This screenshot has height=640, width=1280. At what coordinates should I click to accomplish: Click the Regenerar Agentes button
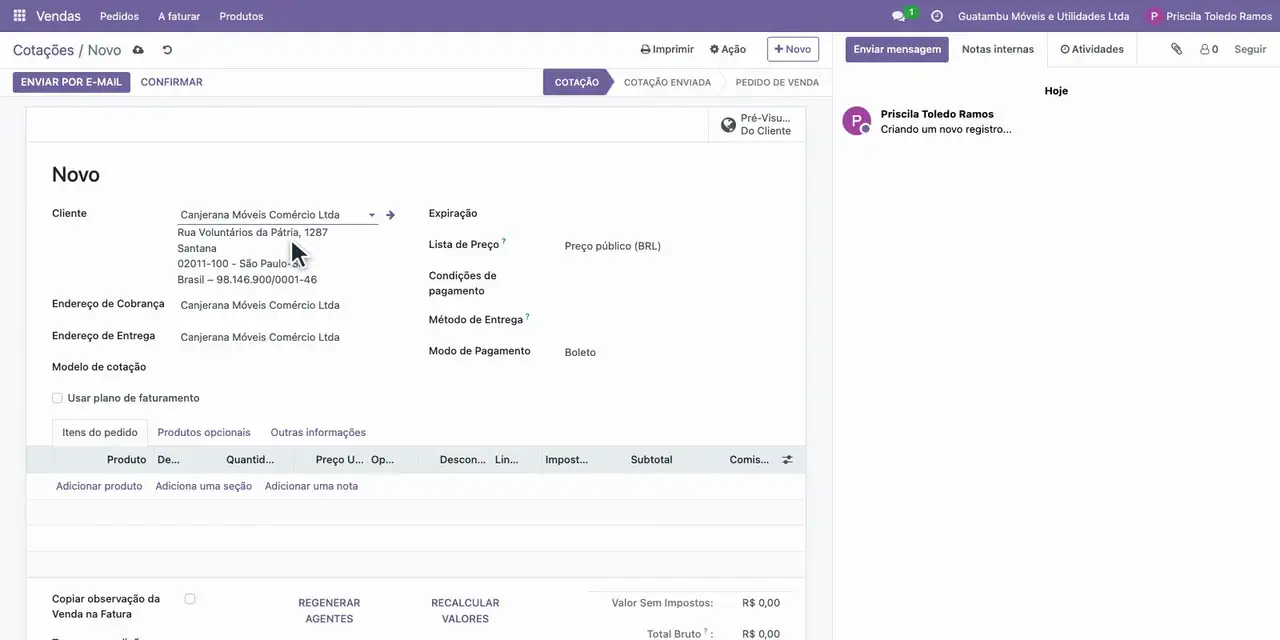[329, 611]
